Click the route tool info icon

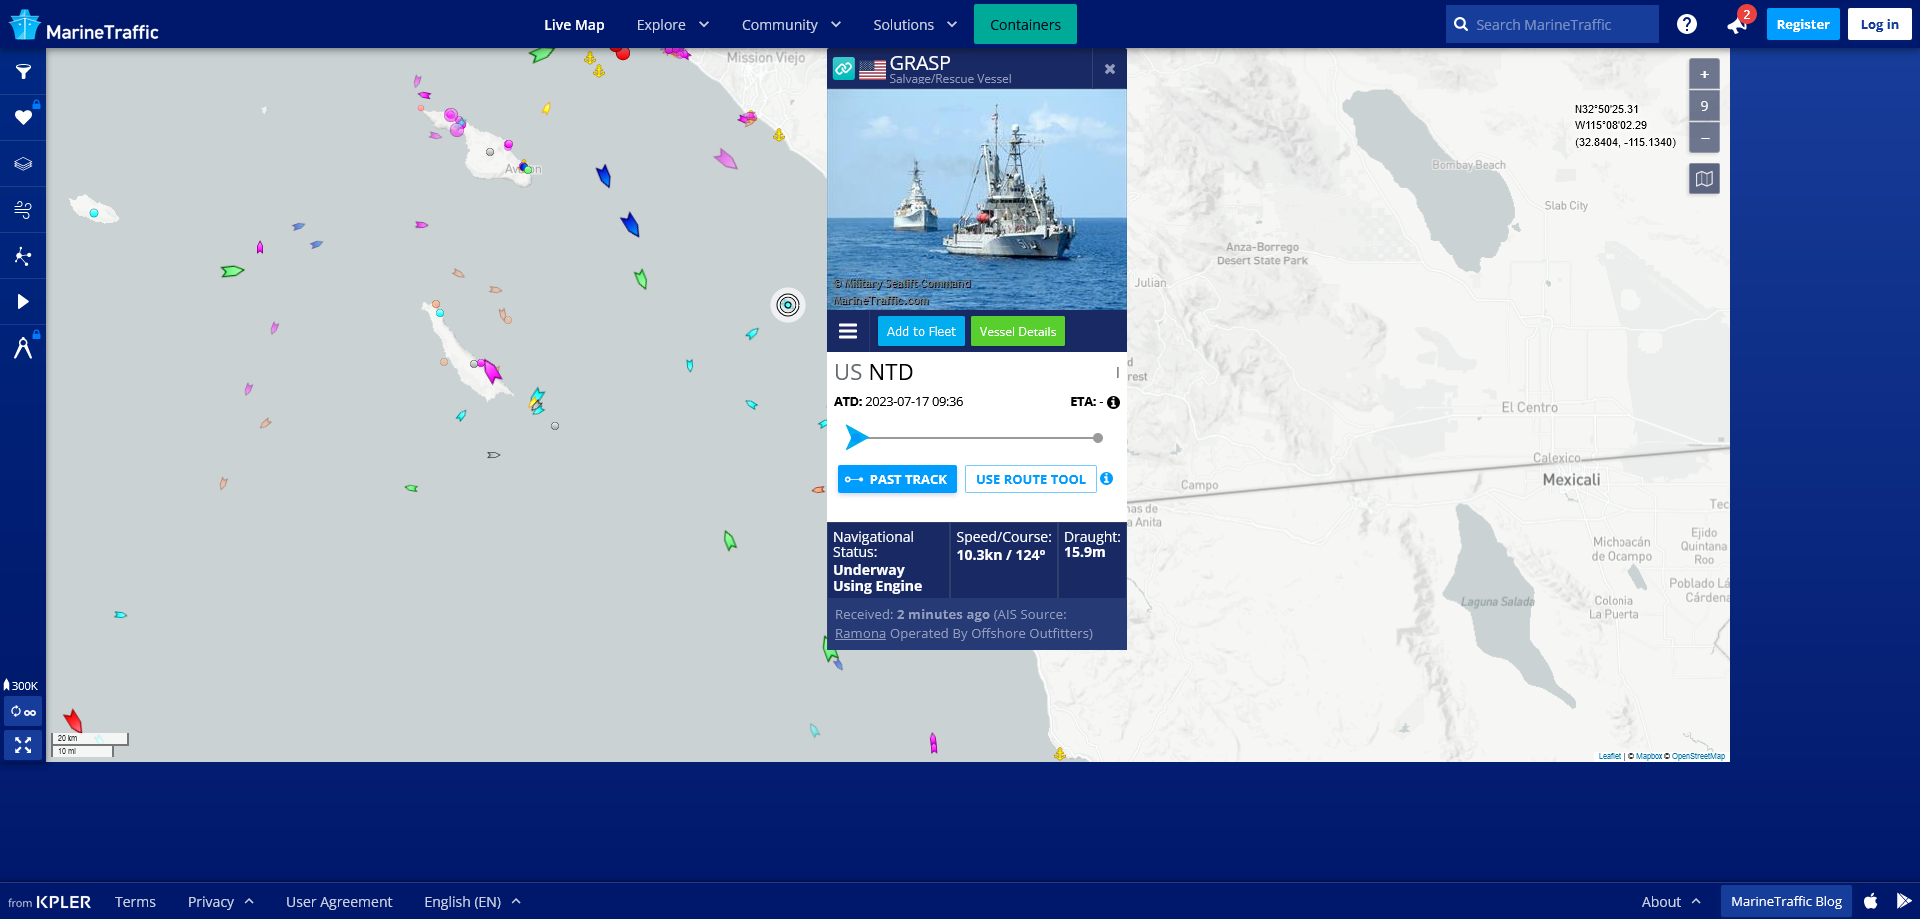coord(1106,479)
